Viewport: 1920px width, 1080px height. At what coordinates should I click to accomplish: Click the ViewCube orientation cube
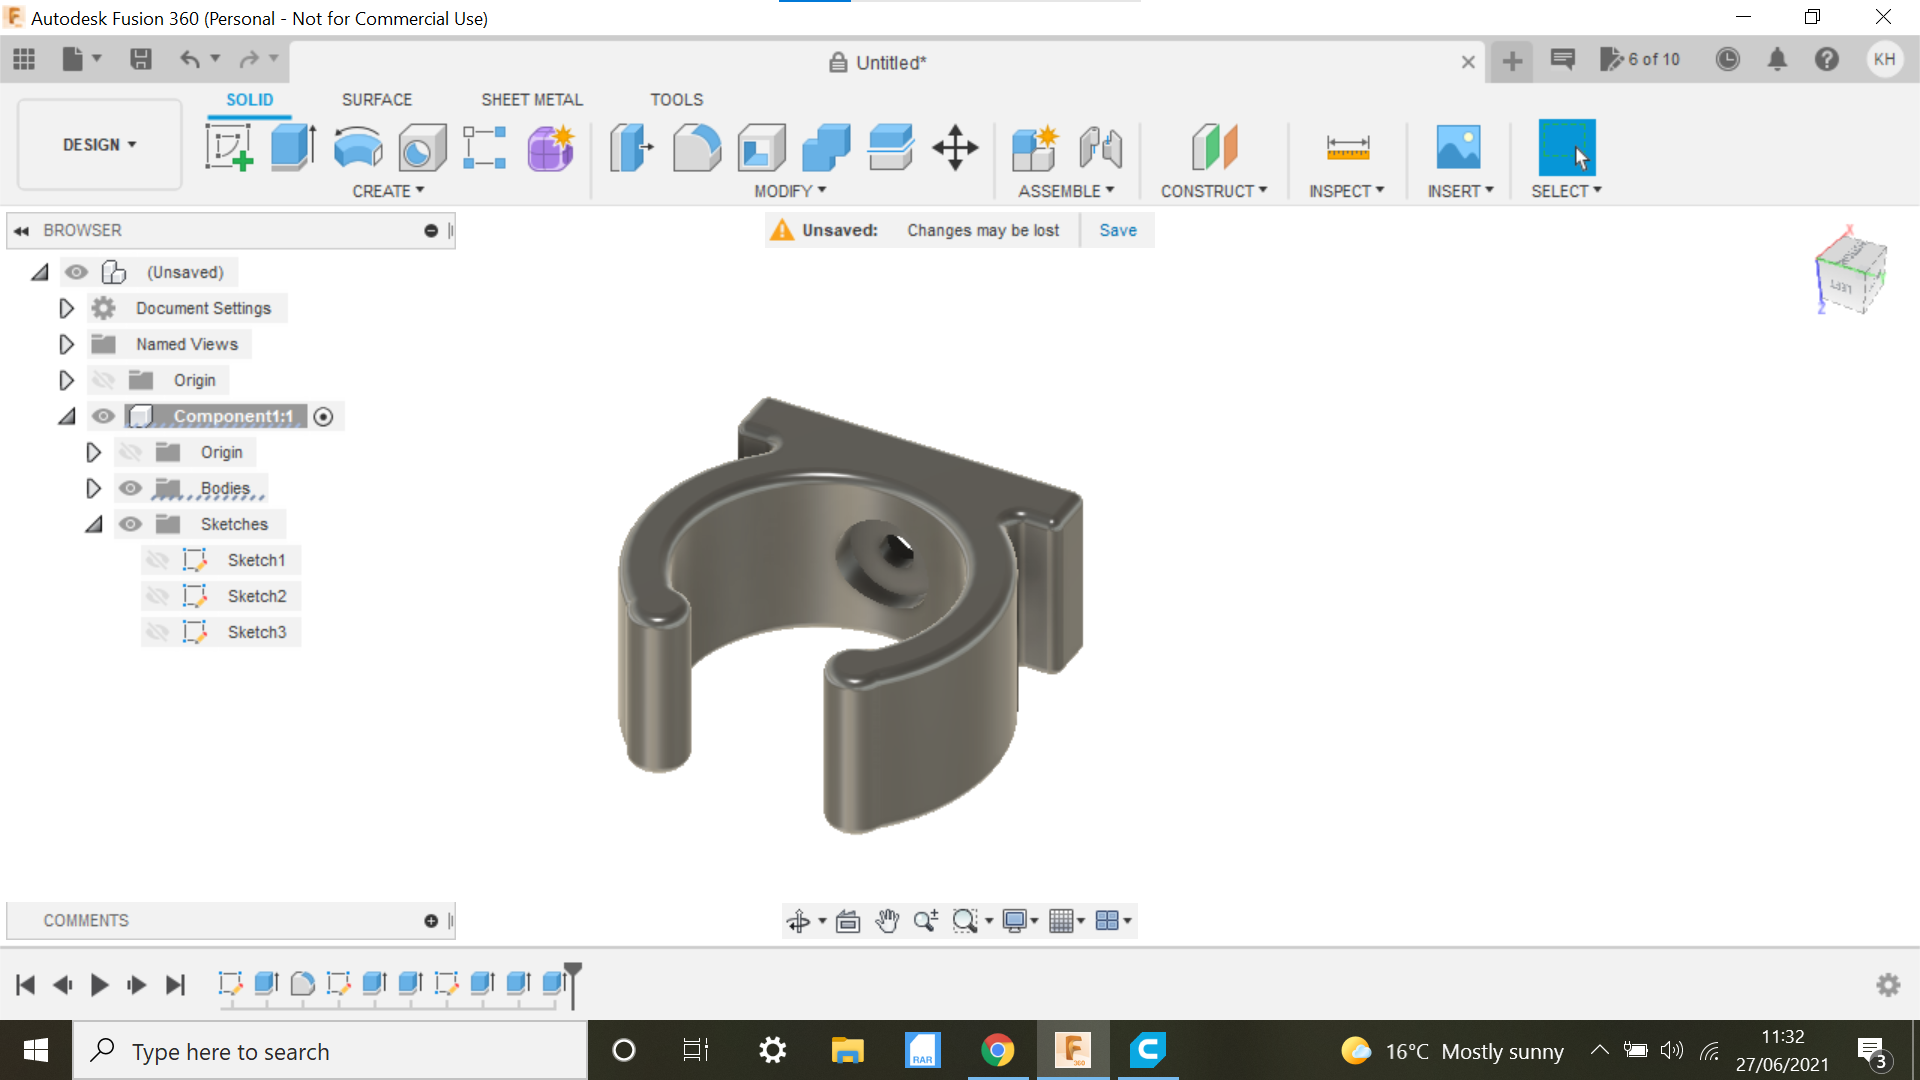pyautogui.click(x=1851, y=272)
